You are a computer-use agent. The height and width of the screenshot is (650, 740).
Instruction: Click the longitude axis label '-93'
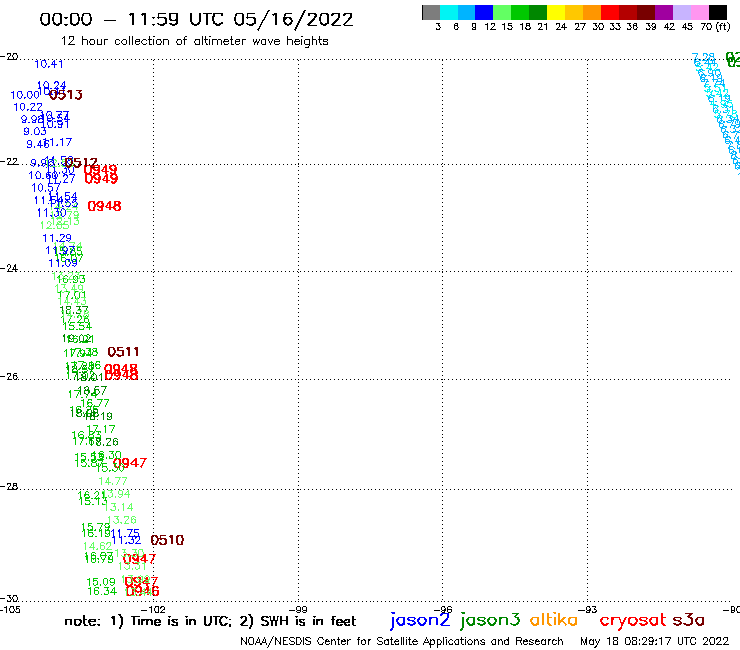pos(588,609)
